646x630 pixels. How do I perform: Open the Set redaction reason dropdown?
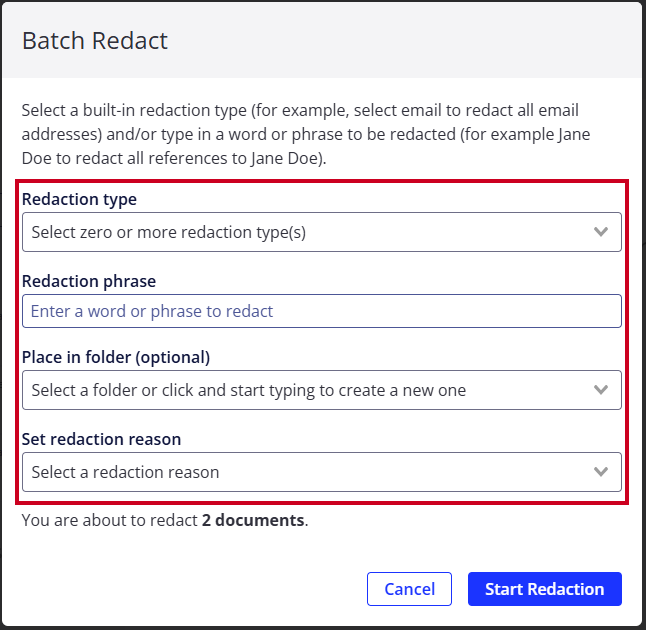322,472
